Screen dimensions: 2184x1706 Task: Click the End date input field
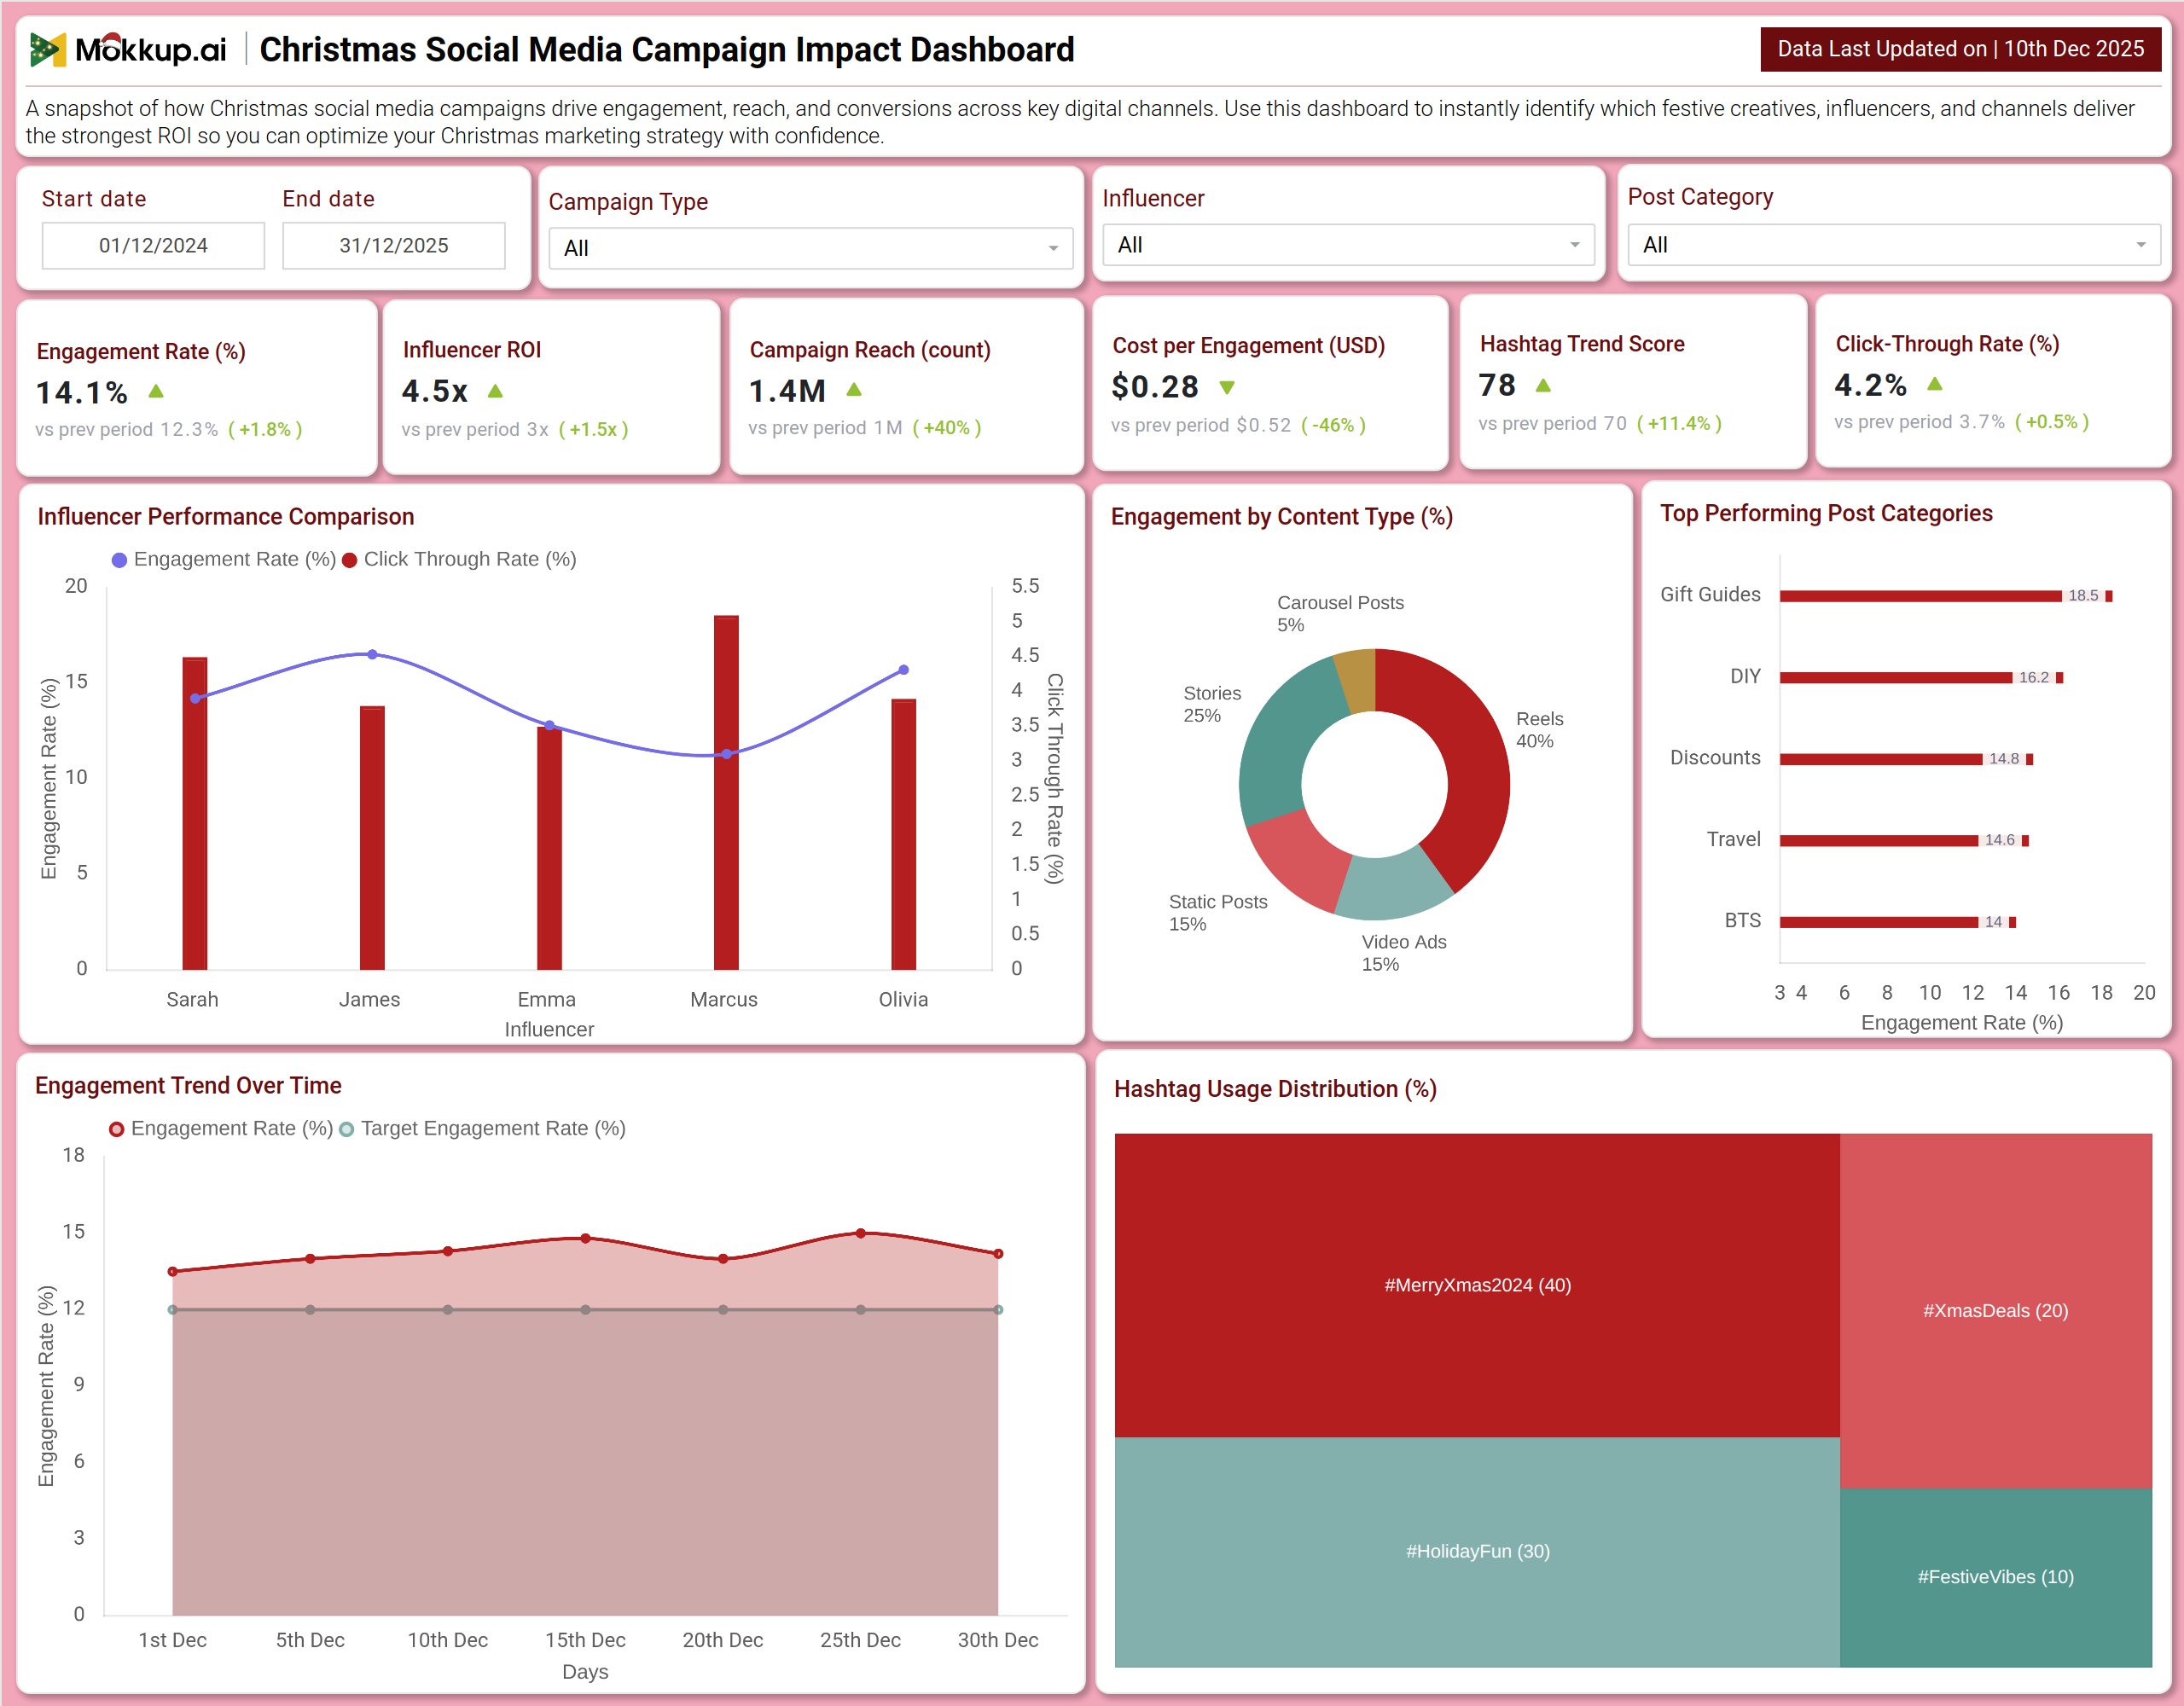pyautogui.click(x=394, y=245)
